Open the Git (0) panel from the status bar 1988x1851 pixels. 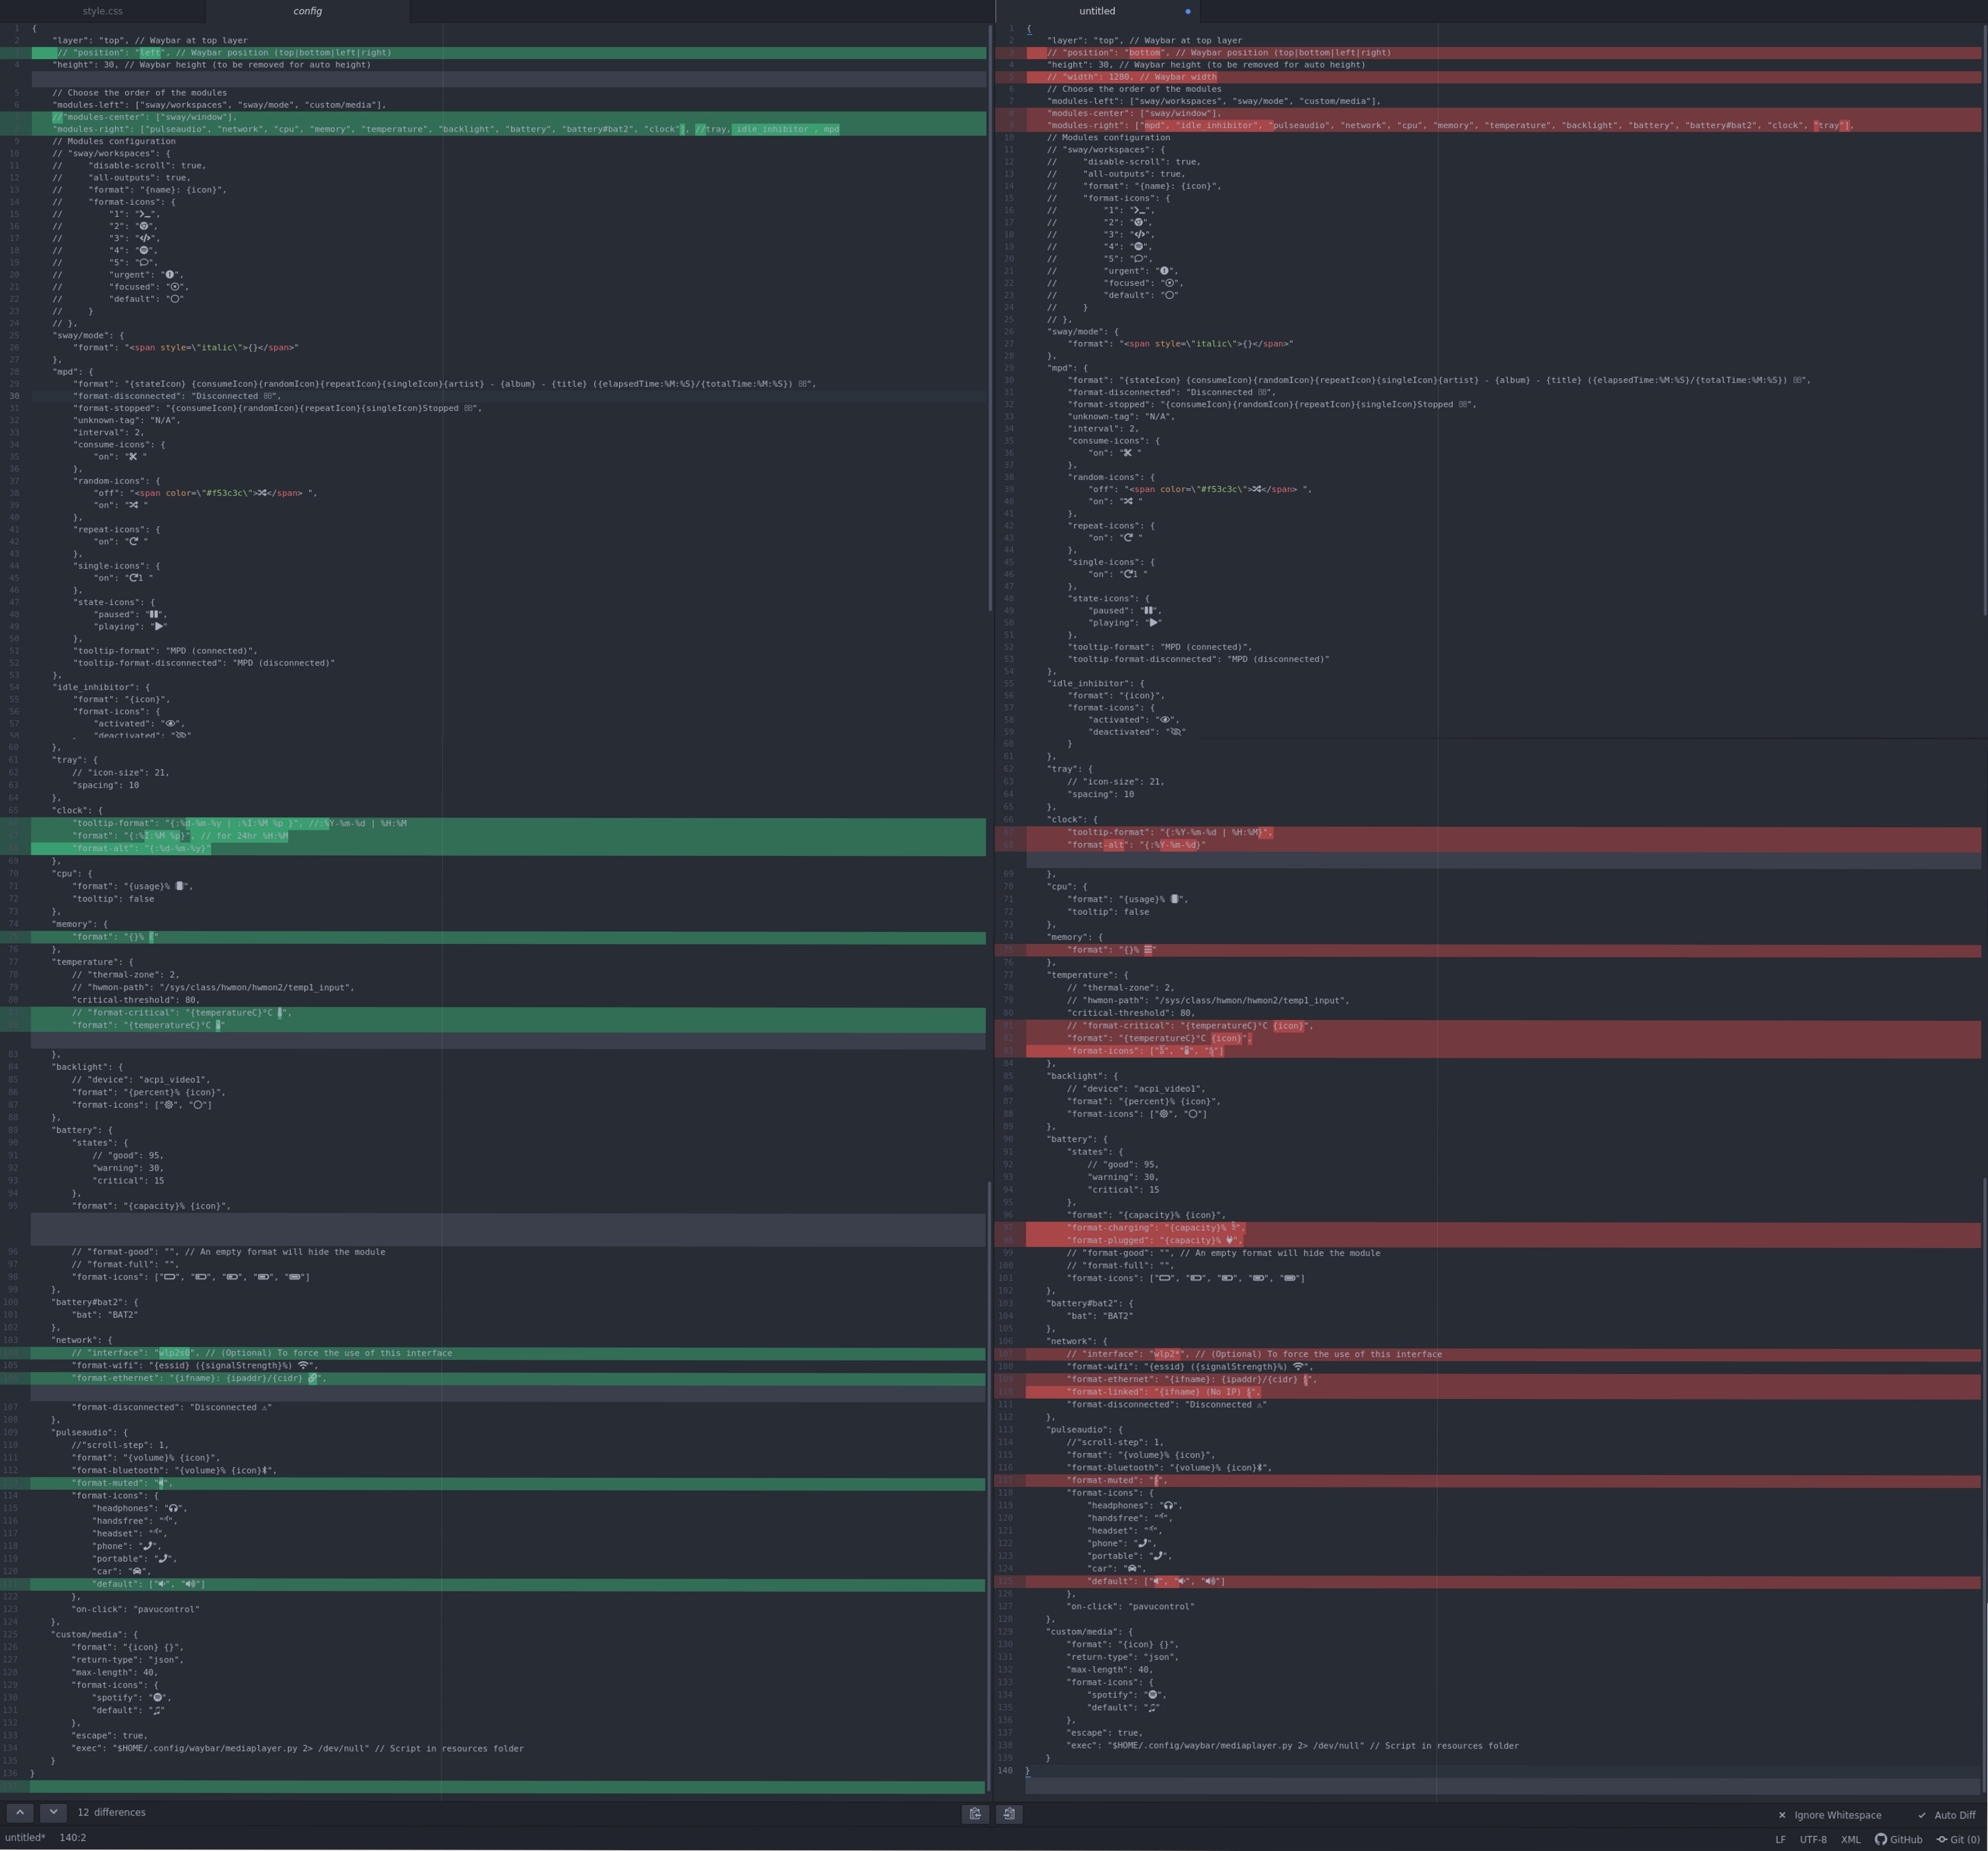click(1958, 1839)
